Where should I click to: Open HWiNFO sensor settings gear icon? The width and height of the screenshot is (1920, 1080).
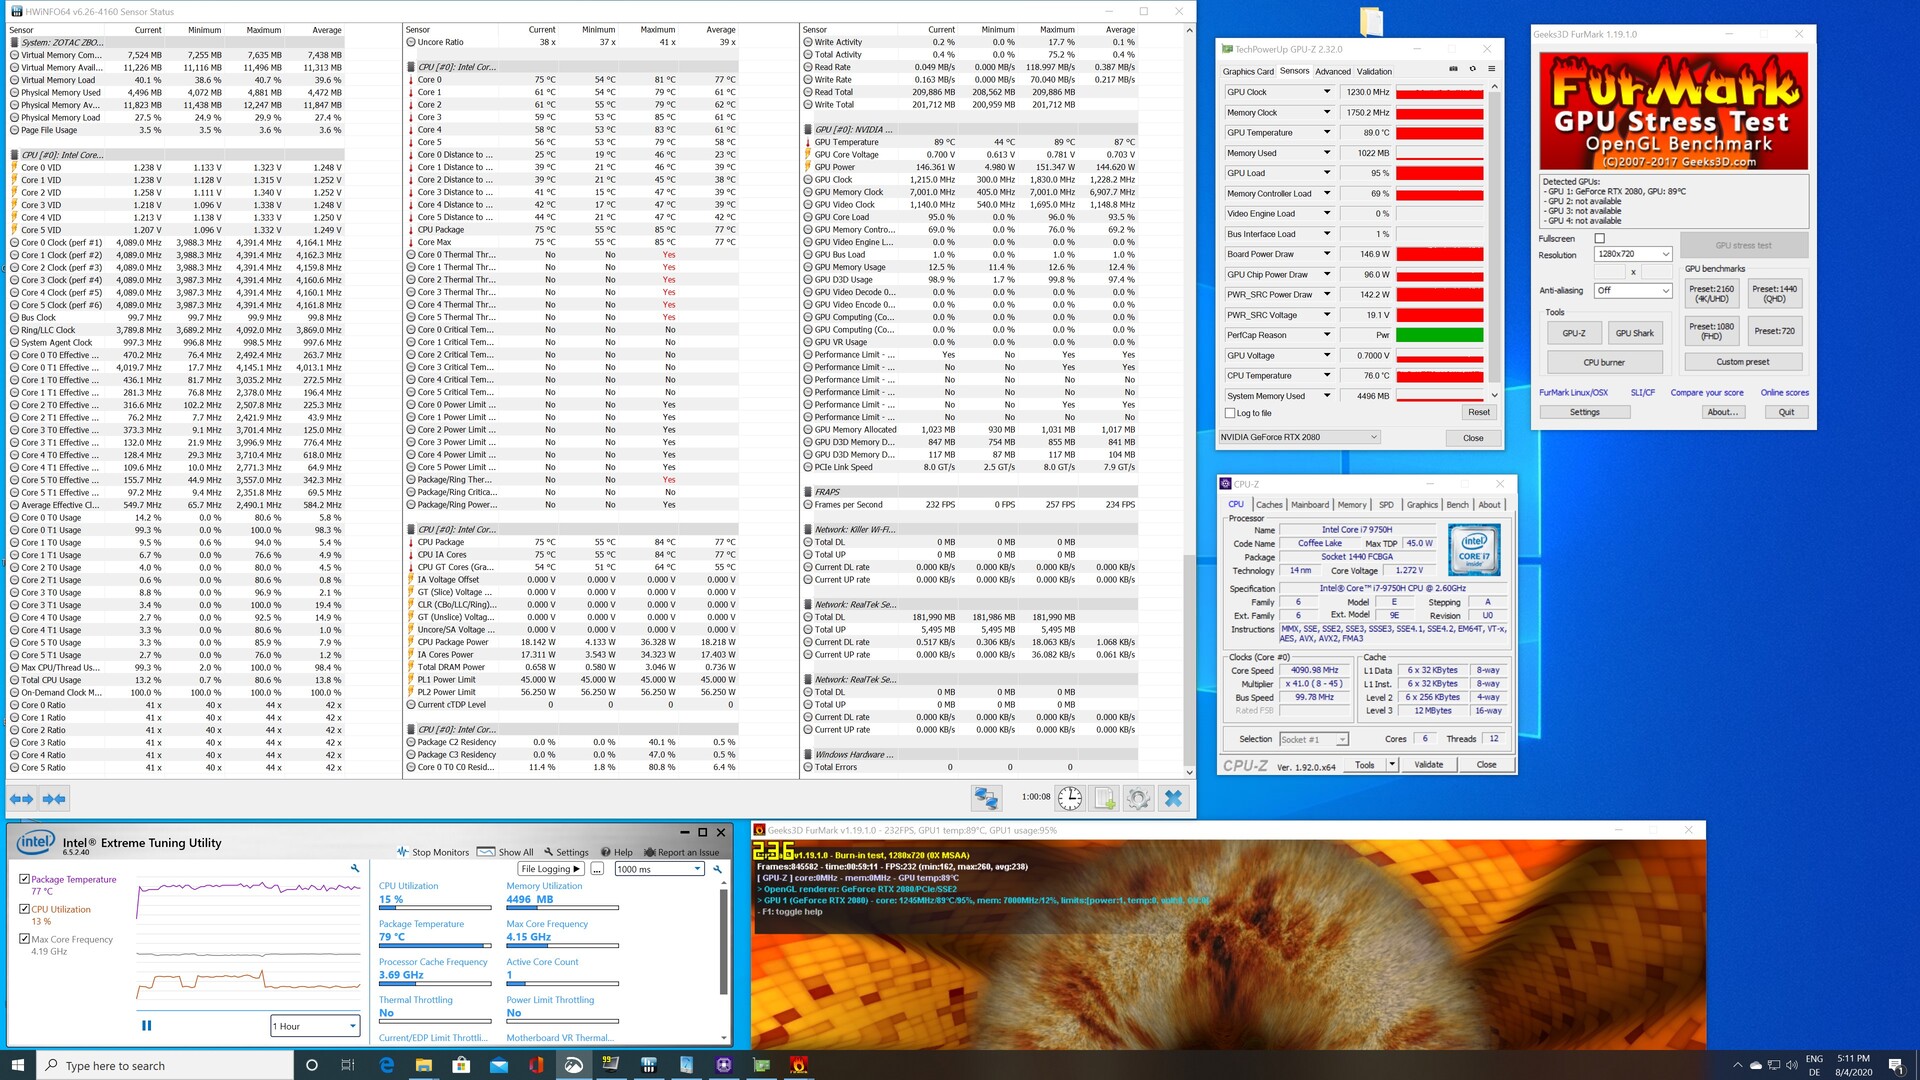(1138, 798)
